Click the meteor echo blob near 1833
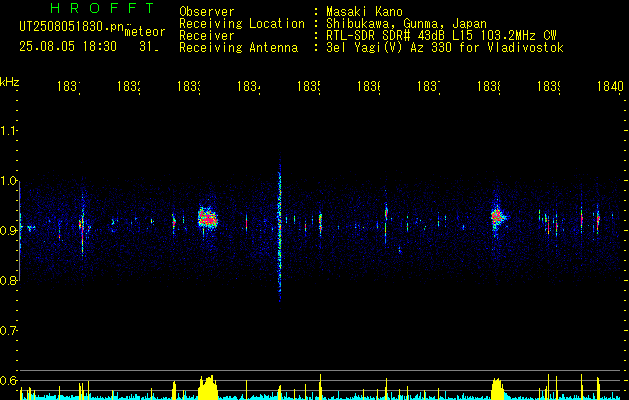This screenshot has width=629, height=400. (208, 219)
